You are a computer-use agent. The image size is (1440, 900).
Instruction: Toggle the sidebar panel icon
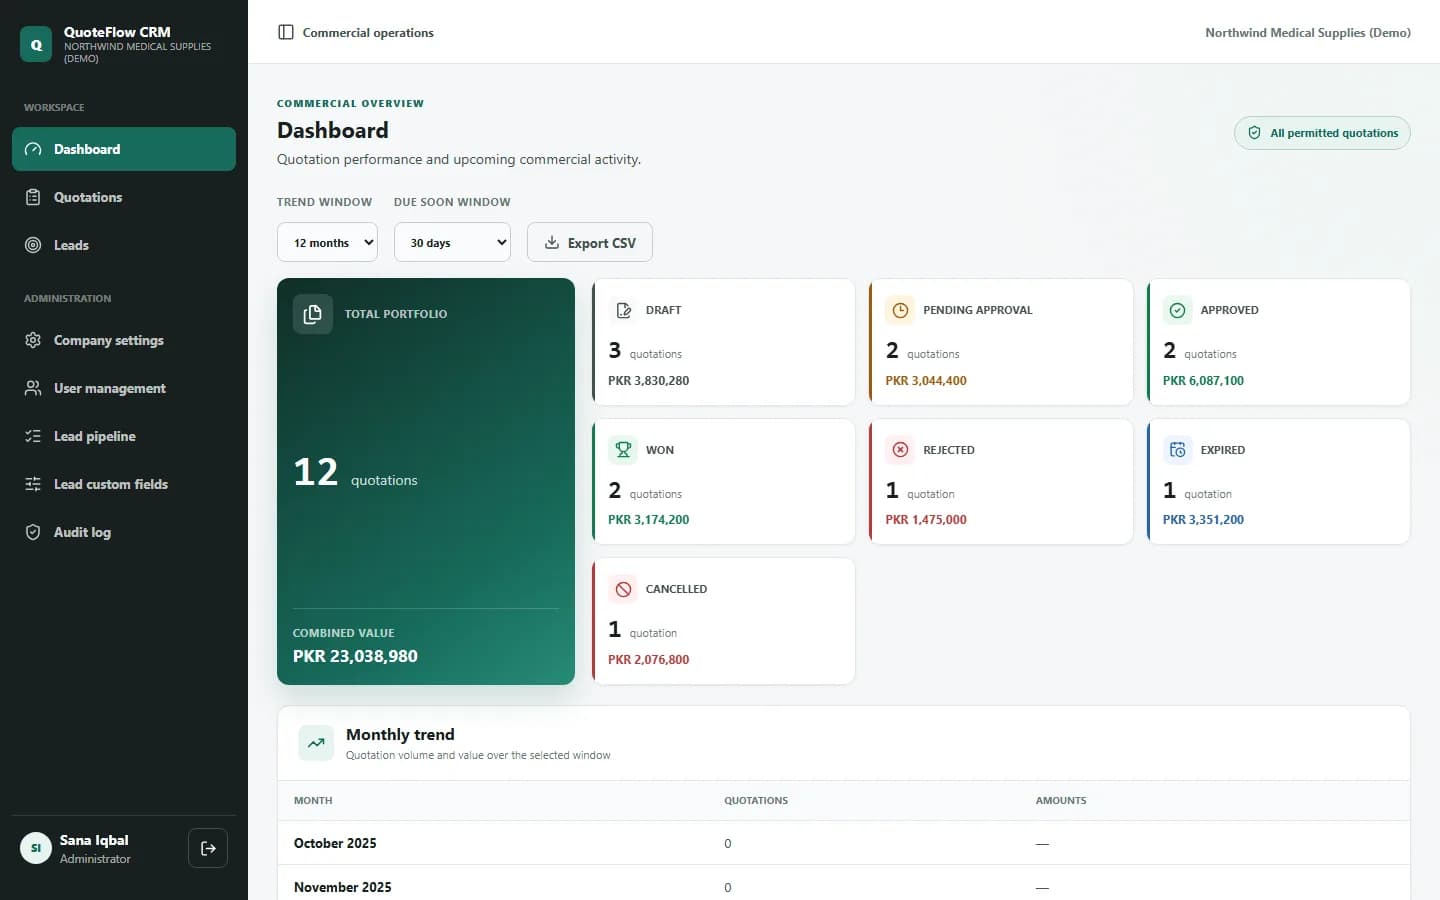click(286, 32)
